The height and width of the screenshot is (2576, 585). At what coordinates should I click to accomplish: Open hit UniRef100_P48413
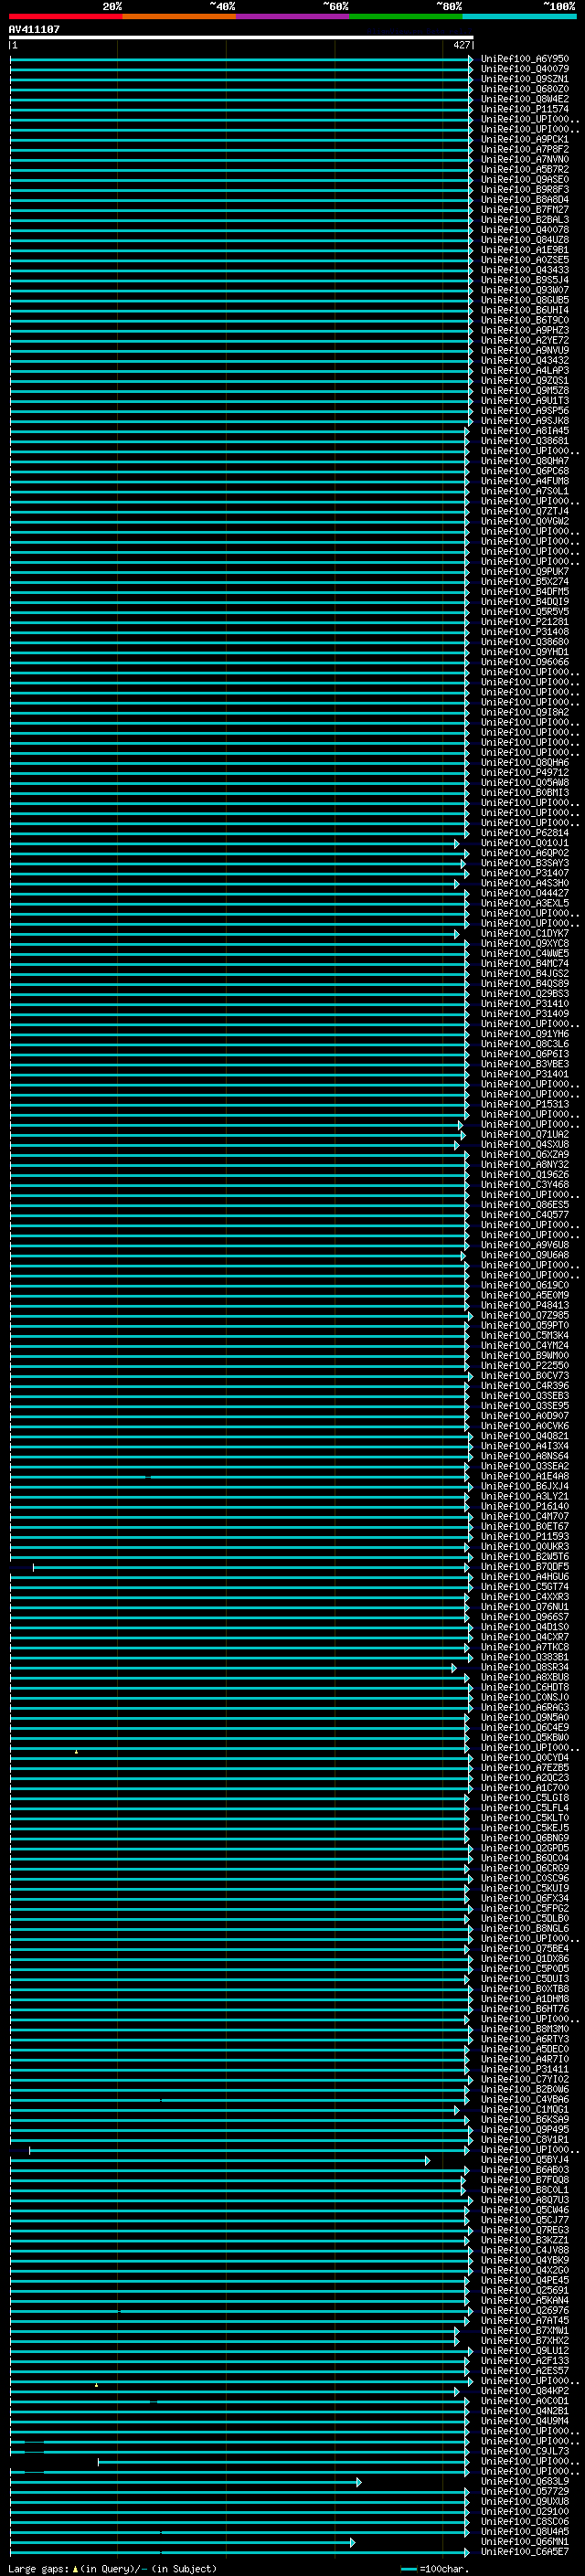pyautogui.click(x=524, y=1305)
